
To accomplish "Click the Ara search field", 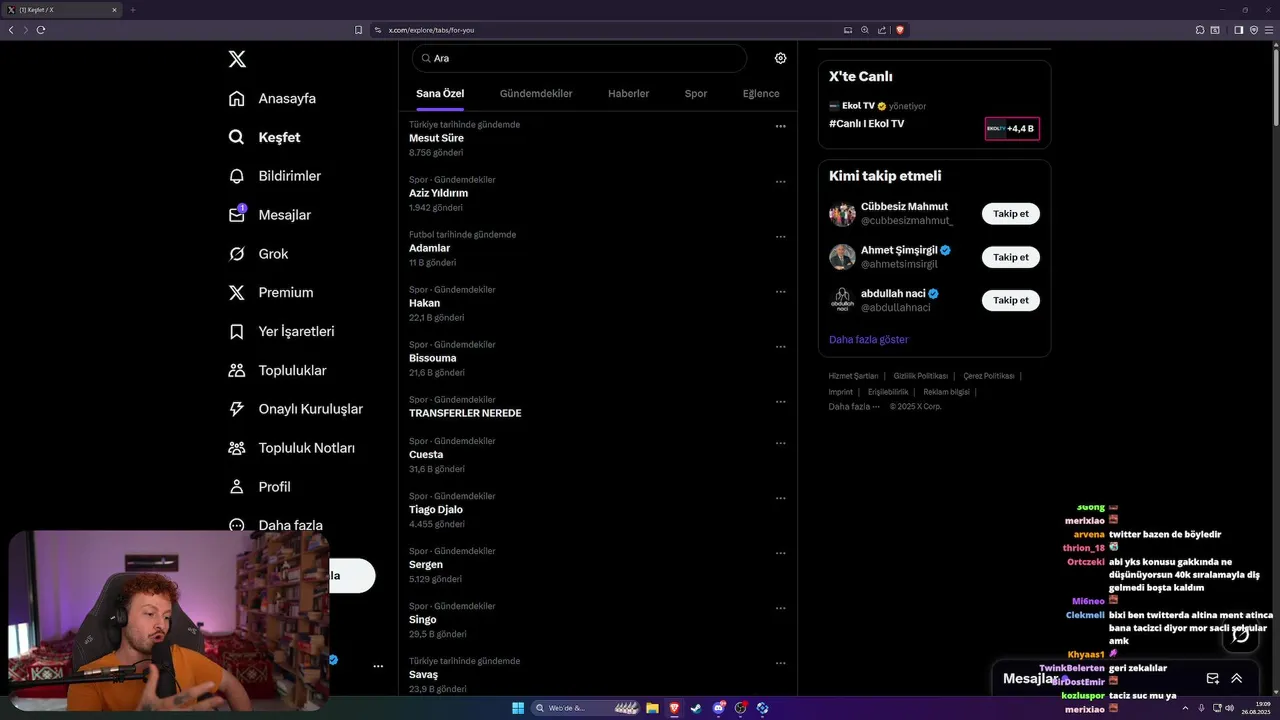I will coord(580,58).
